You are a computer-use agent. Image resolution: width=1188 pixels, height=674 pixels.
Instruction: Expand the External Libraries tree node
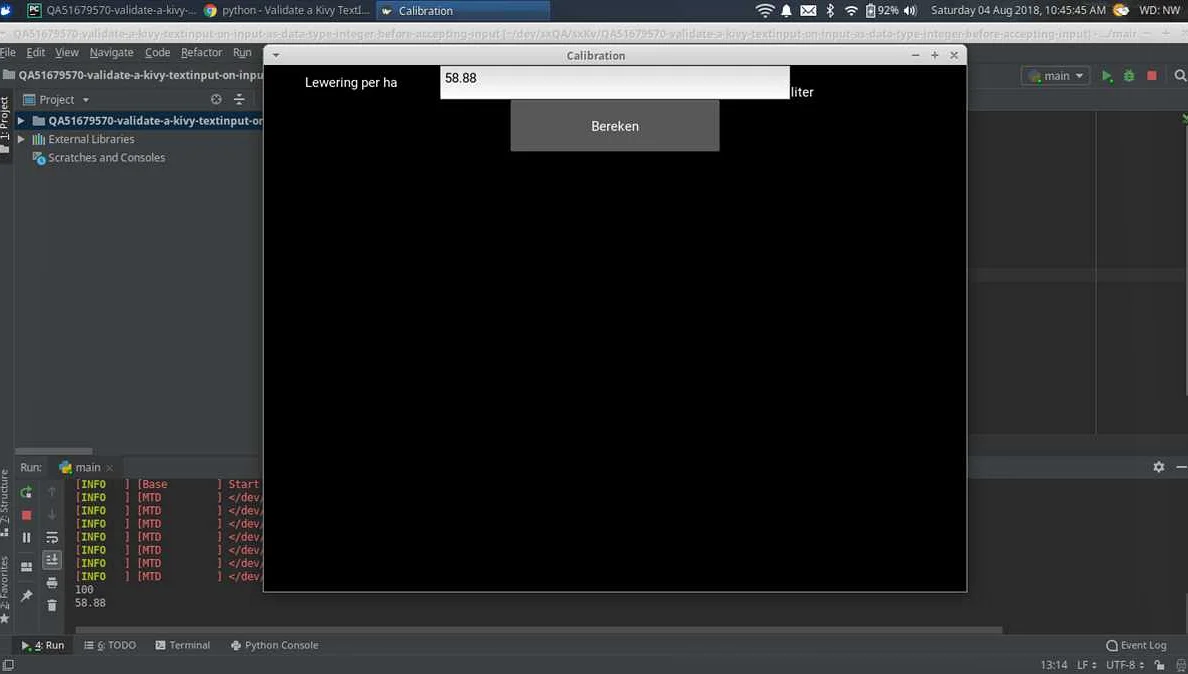click(21, 139)
